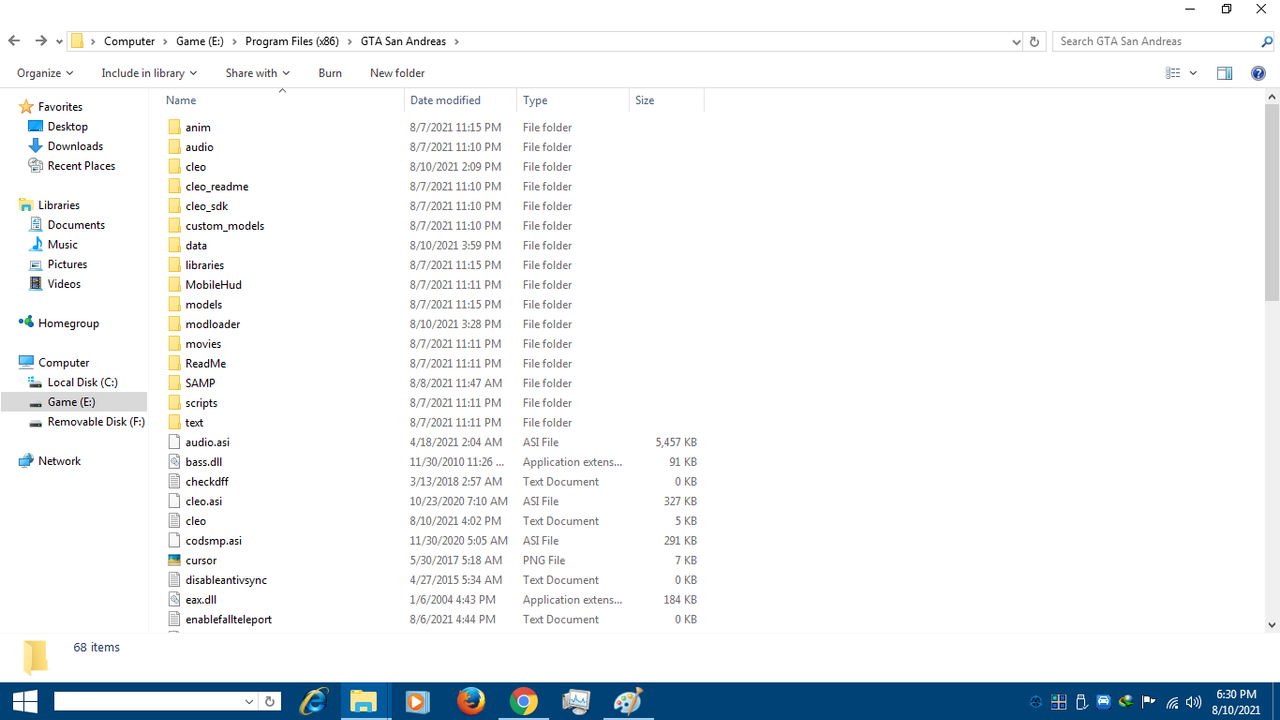Launch Internet Explorer from the taskbar
Image resolution: width=1280 pixels, height=720 pixels.
tap(314, 701)
